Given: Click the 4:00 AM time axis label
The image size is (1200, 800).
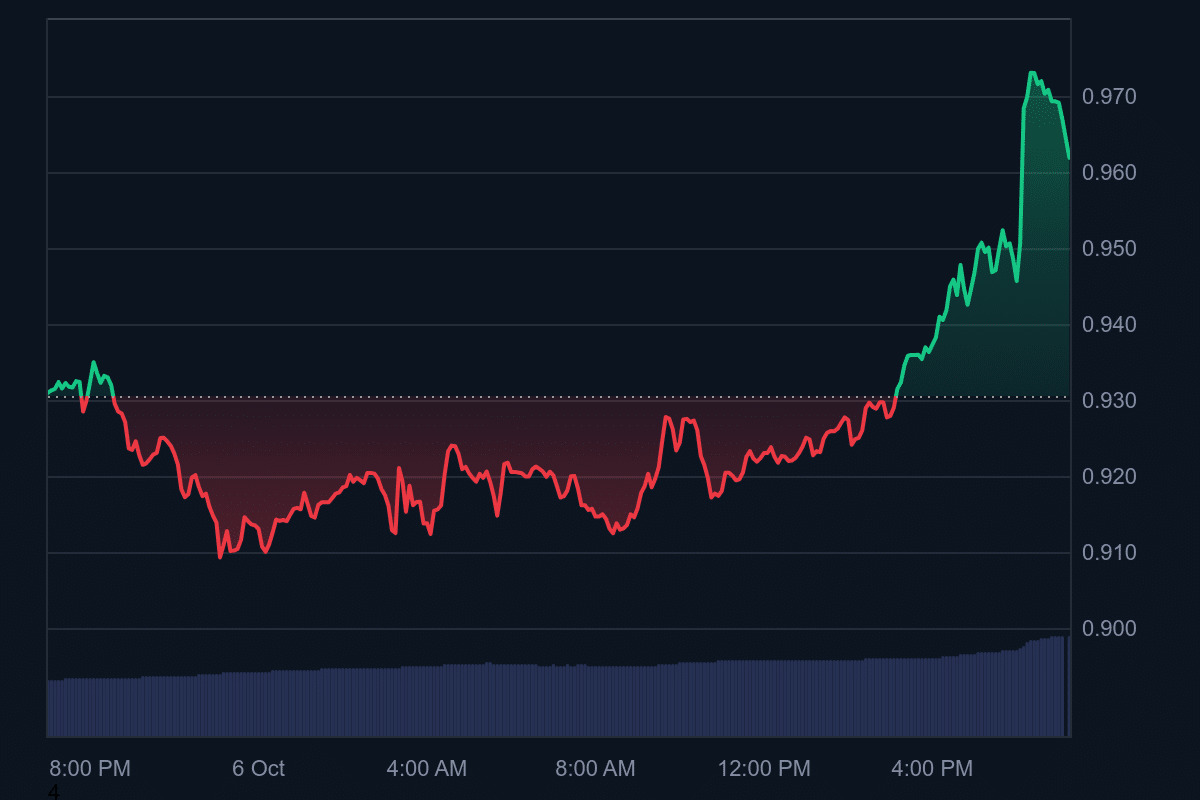Looking at the screenshot, I should (x=426, y=768).
